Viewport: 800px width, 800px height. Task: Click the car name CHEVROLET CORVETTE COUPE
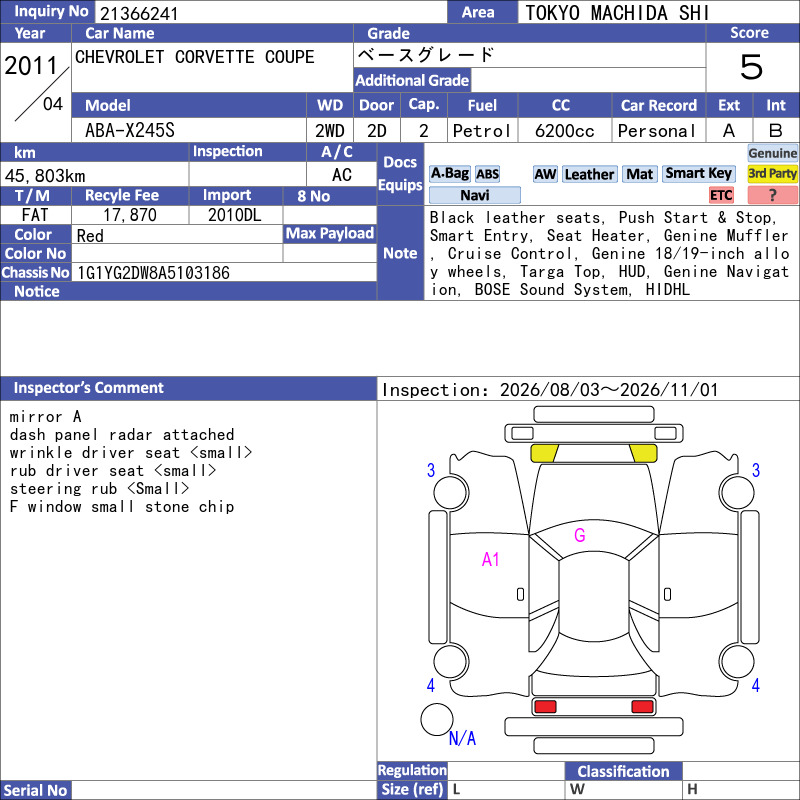tap(194, 57)
